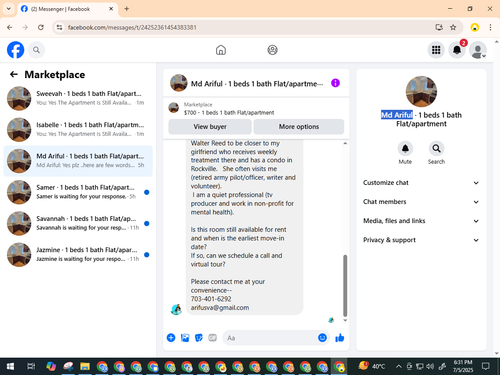
Task: Click the large profile picture in info panel
Action: 421,92
